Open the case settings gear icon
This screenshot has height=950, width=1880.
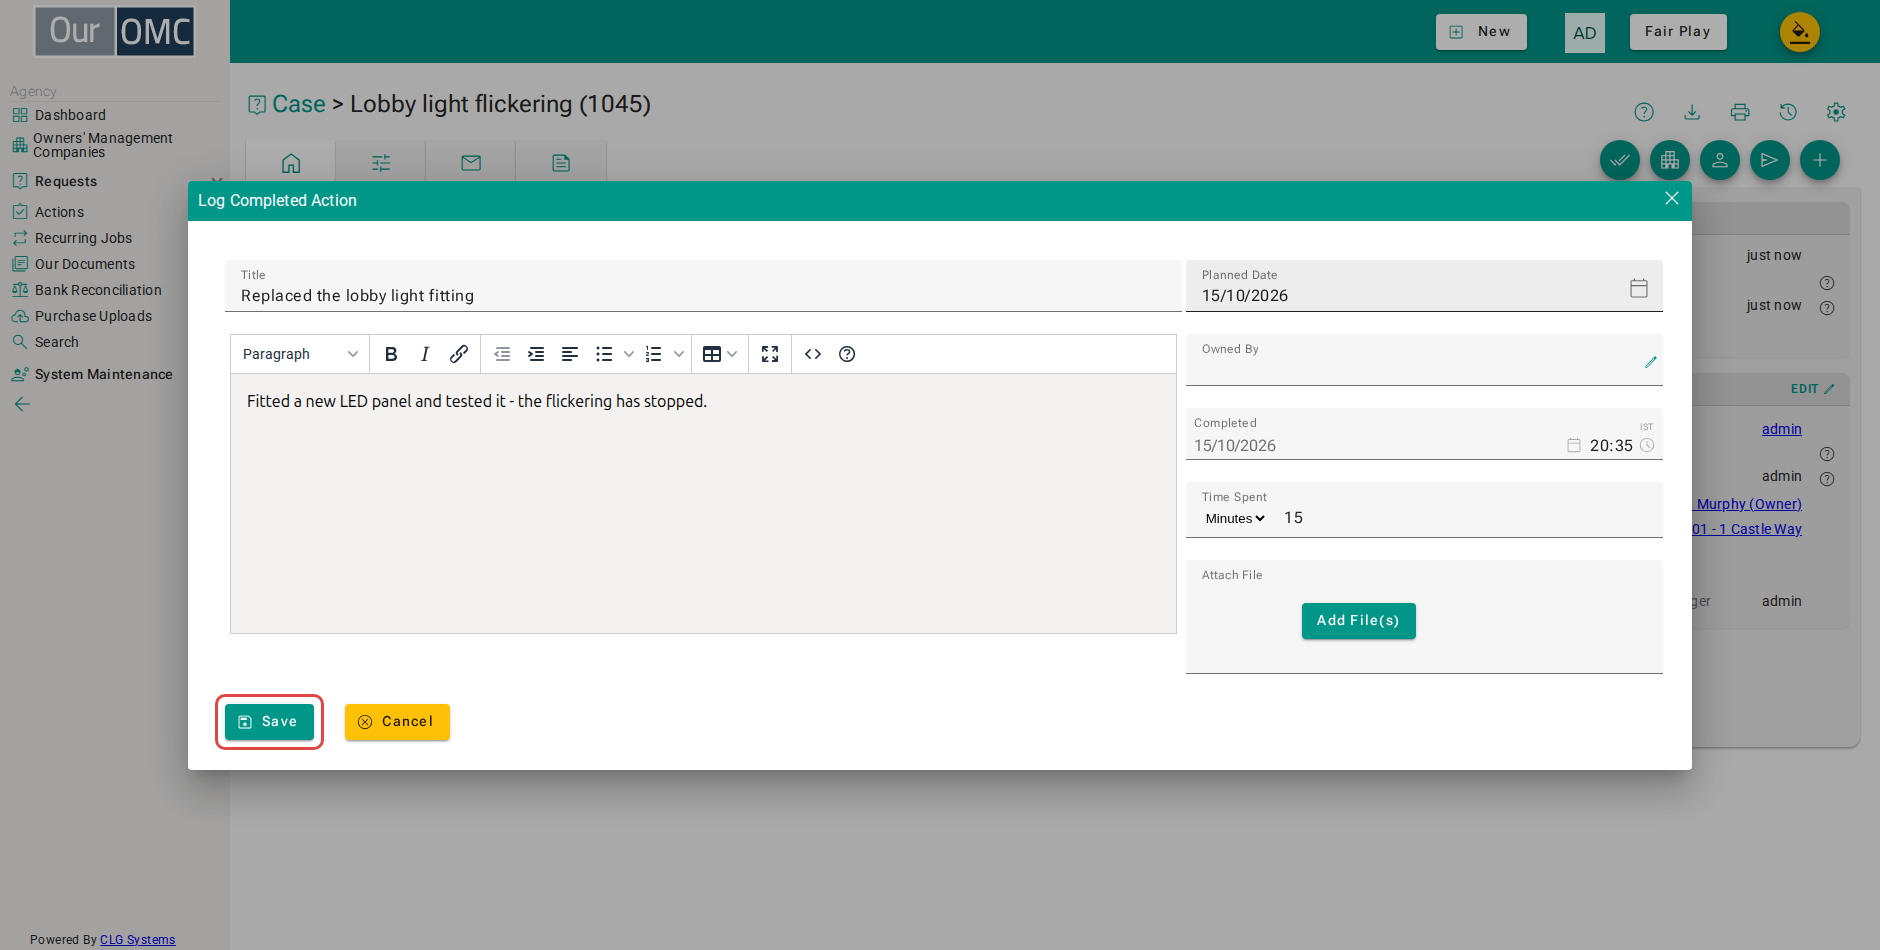[x=1836, y=112]
